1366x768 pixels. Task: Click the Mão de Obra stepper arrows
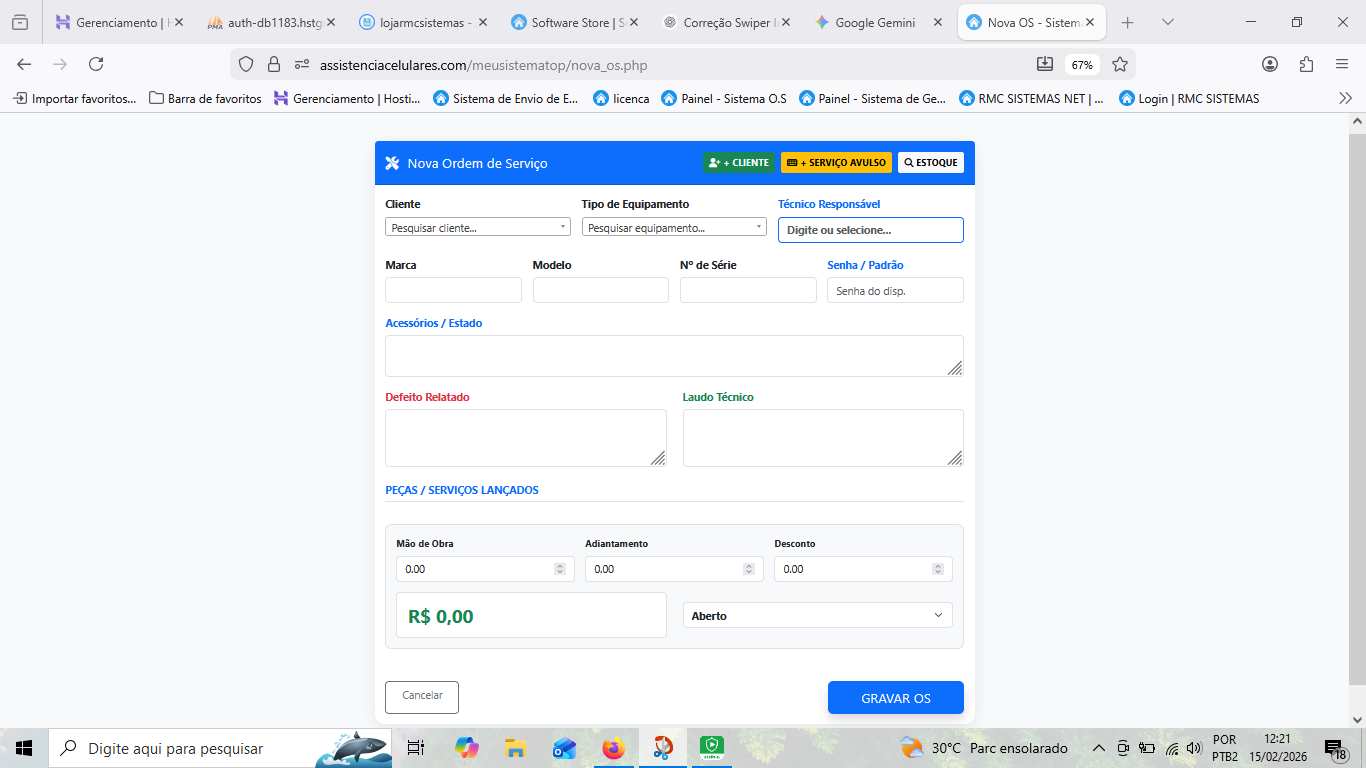[x=560, y=569]
